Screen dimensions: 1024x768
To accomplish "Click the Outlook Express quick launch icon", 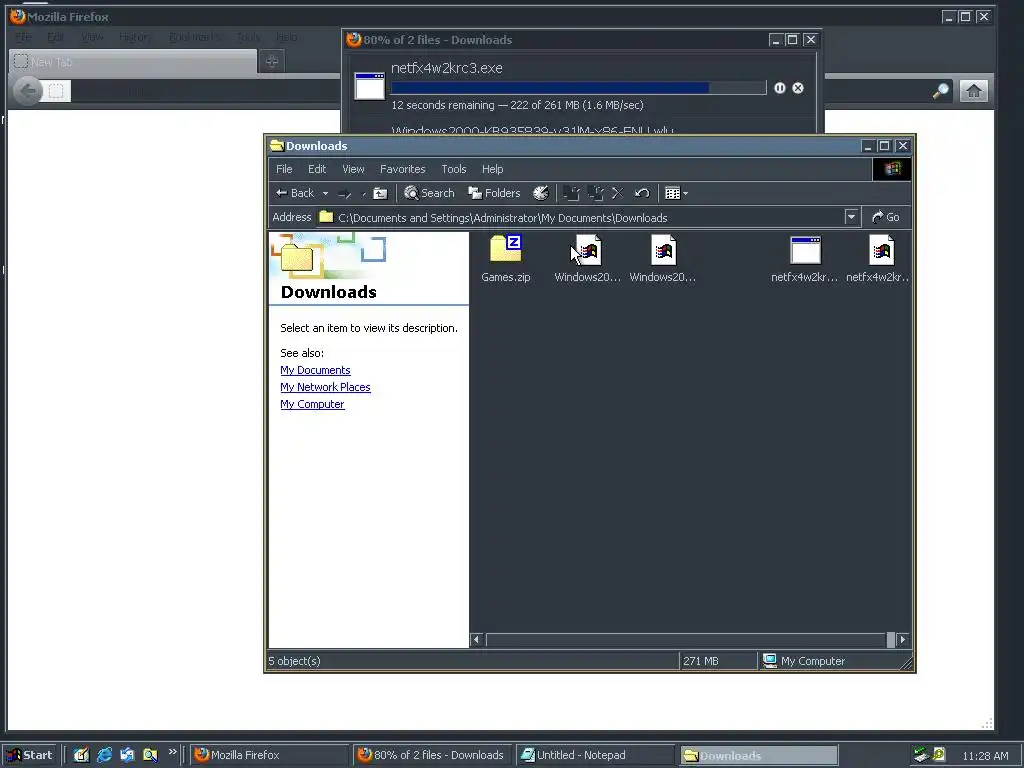I will coord(127,755).
